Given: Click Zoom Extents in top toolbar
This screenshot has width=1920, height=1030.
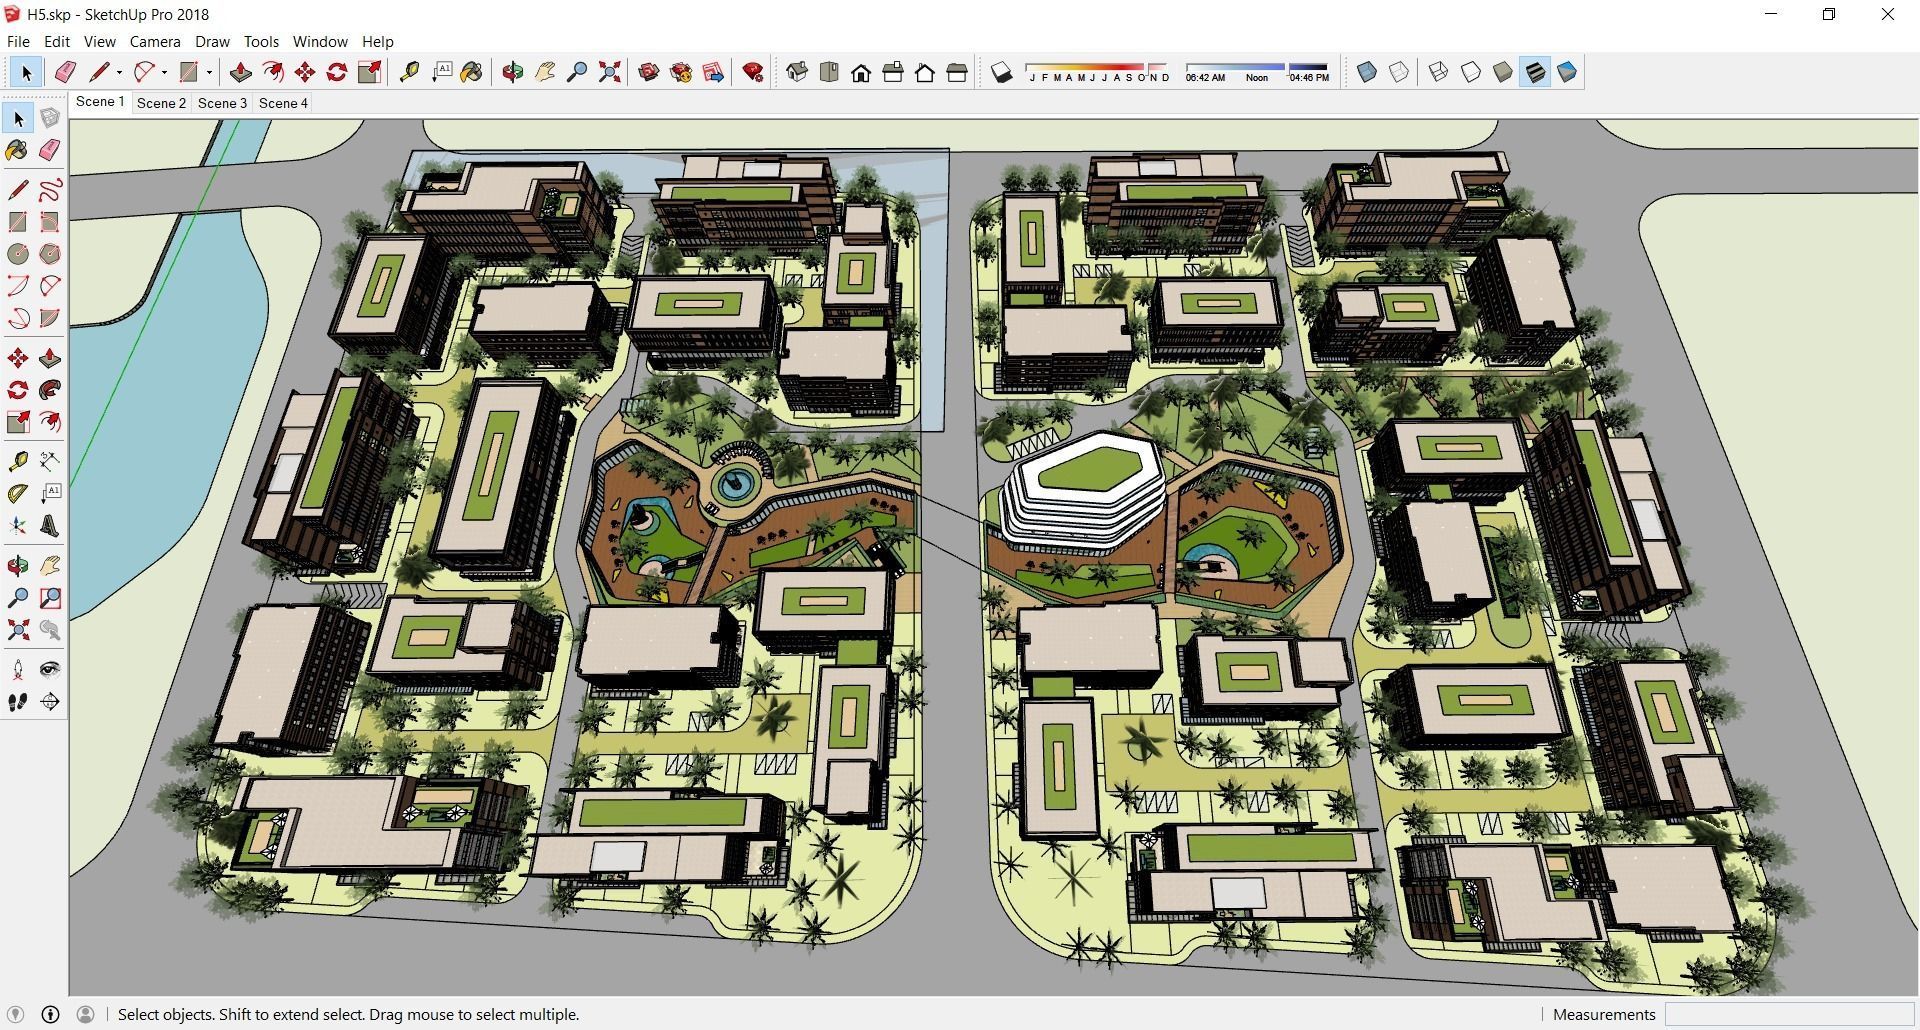Looking at the screenshot, I should pyautogui.click(x=609, y=72).
